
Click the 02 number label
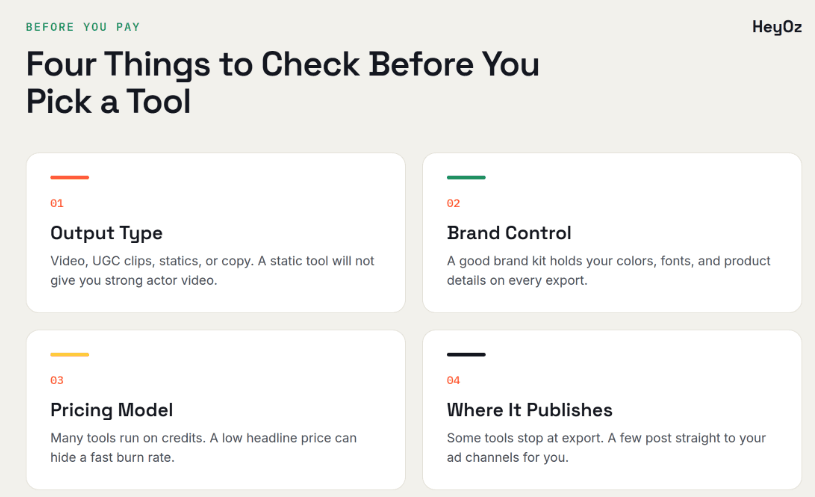[x=453, y=203]
